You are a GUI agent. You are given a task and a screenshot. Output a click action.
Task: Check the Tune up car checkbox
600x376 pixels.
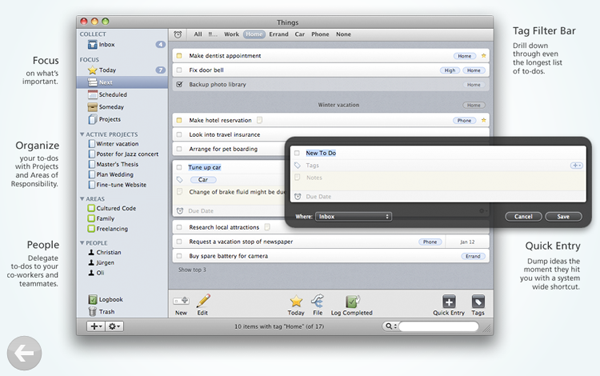(179, 168)
